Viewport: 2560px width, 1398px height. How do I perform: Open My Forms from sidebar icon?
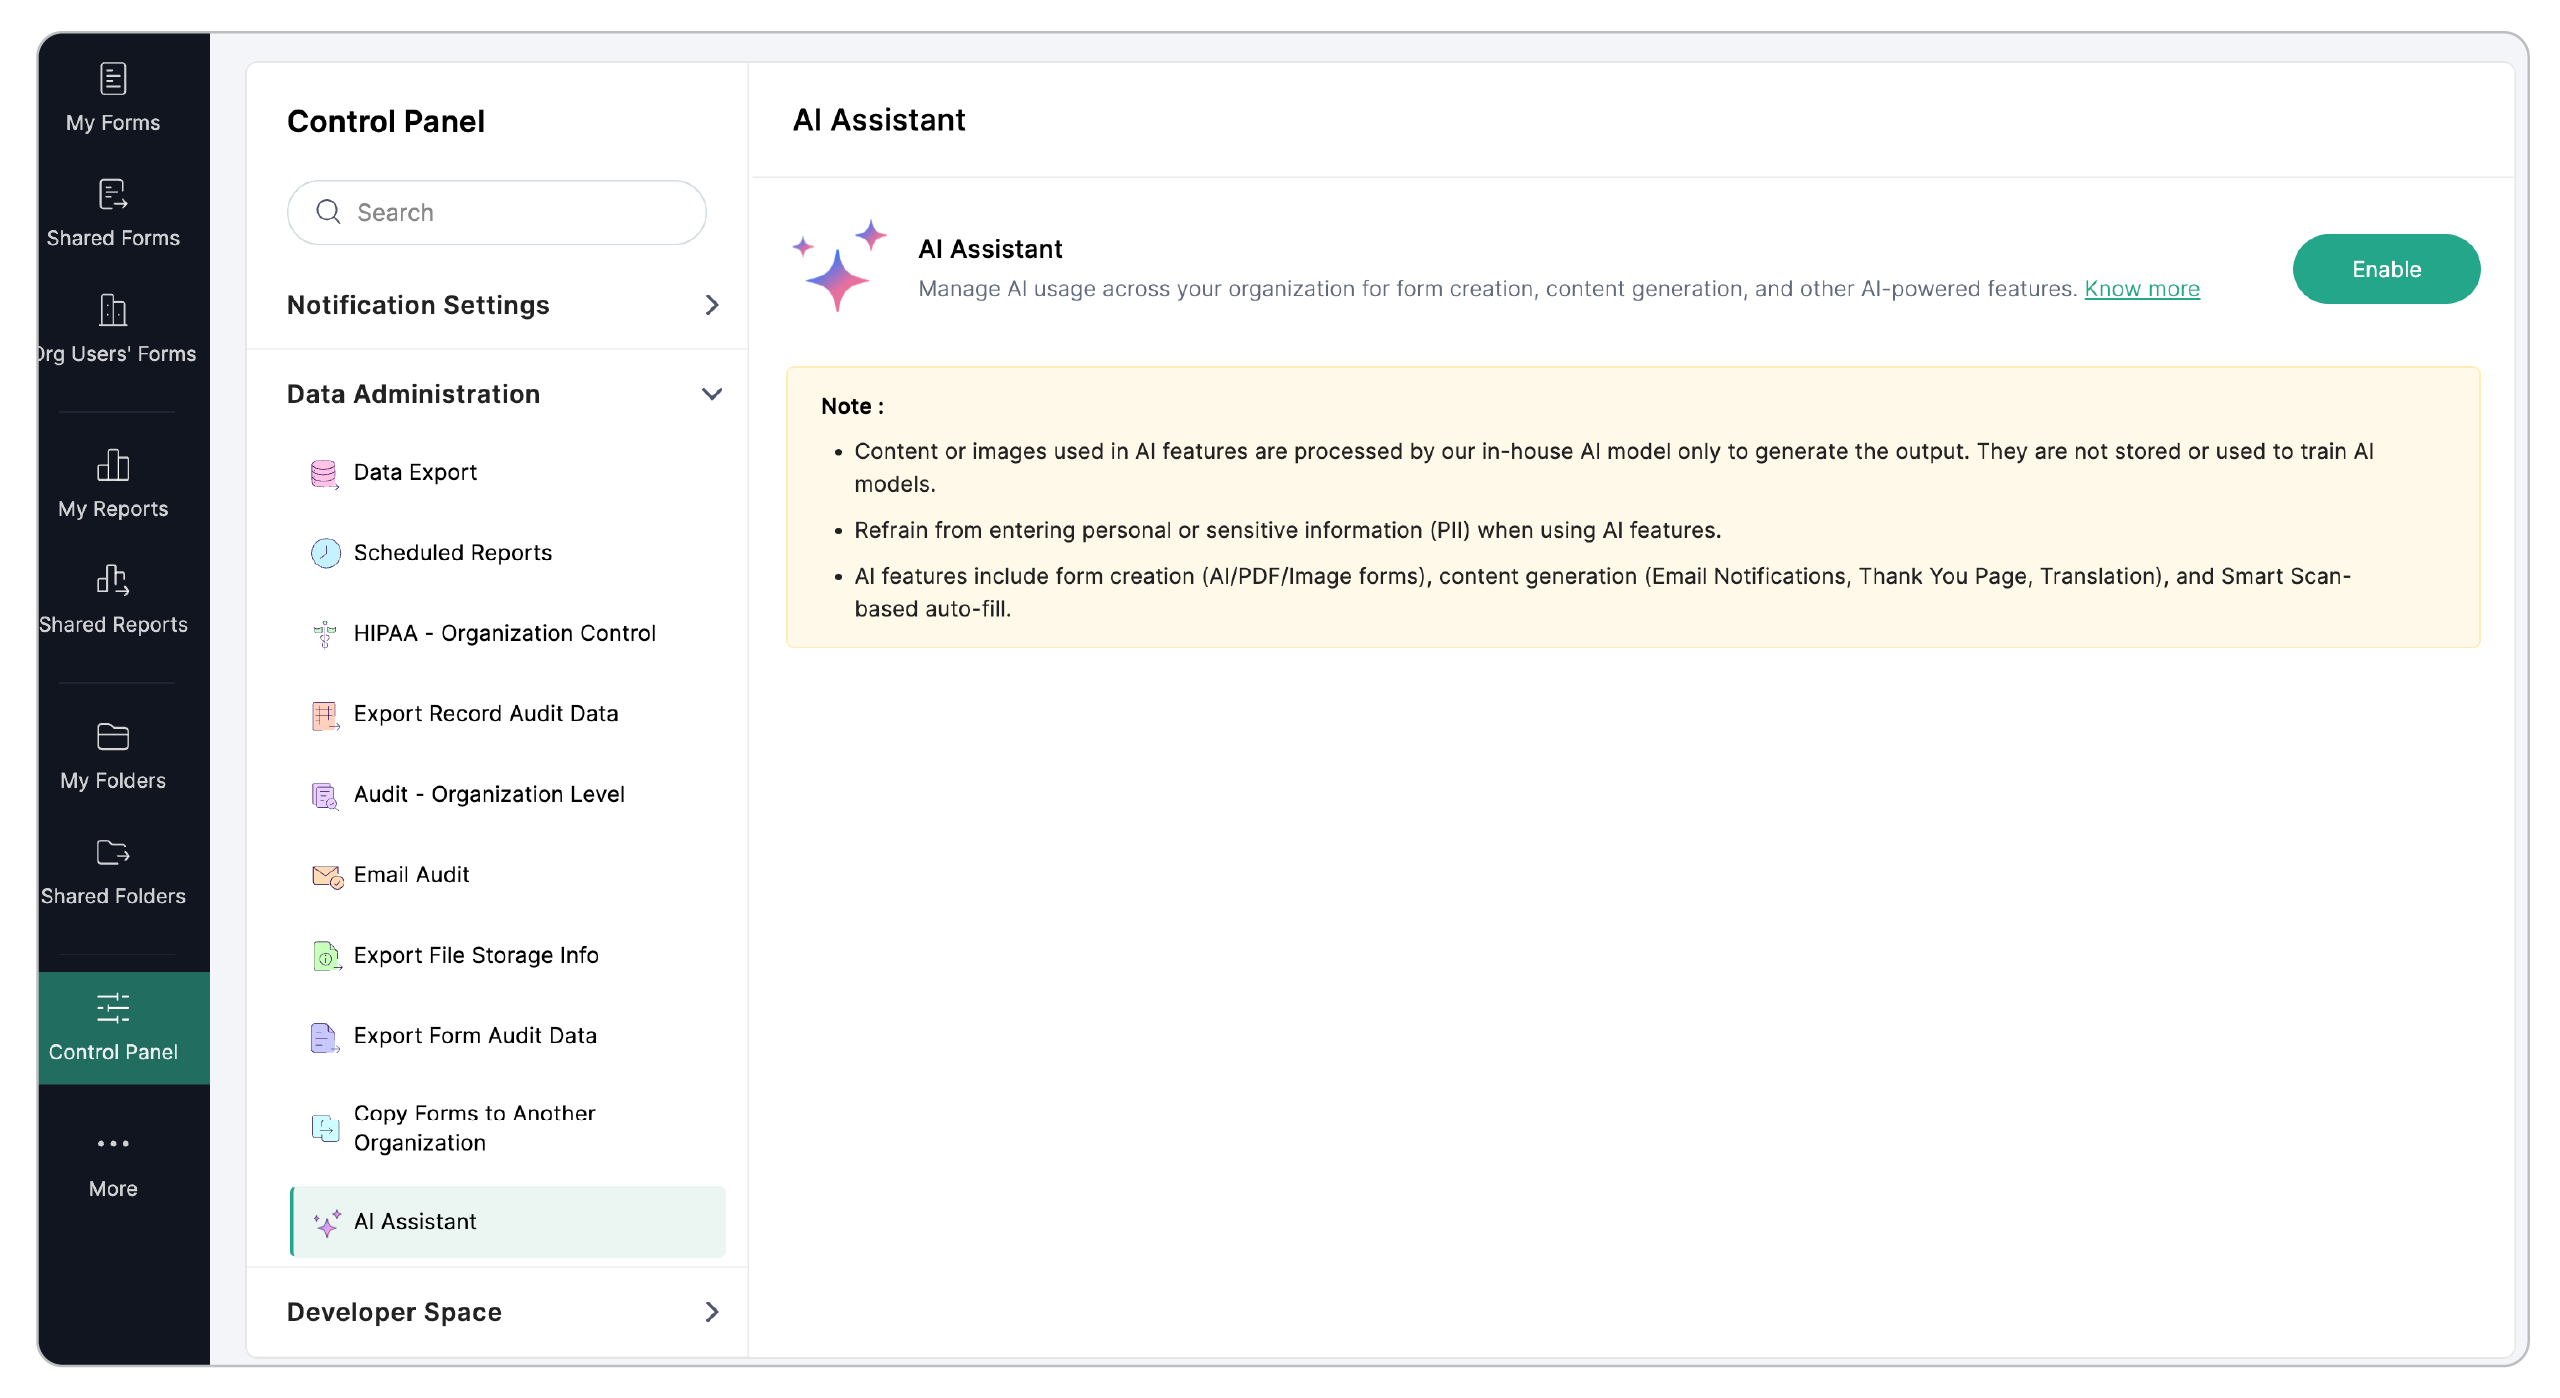(113, 79)
